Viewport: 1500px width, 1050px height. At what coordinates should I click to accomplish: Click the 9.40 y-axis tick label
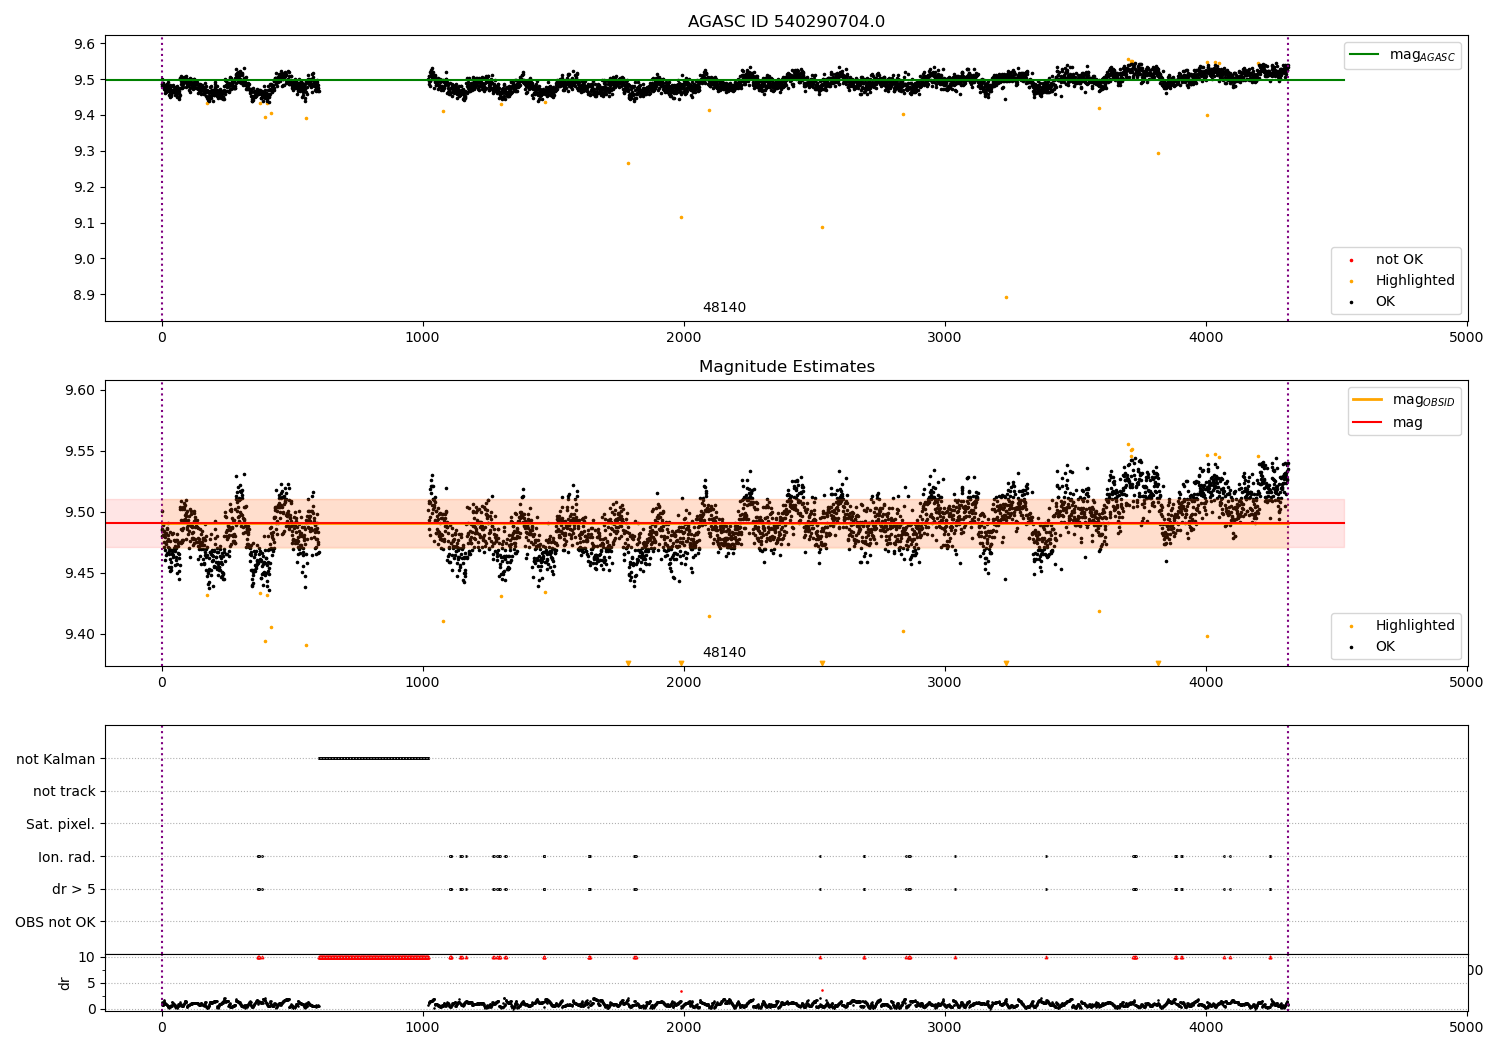click(x=80, y=635)
